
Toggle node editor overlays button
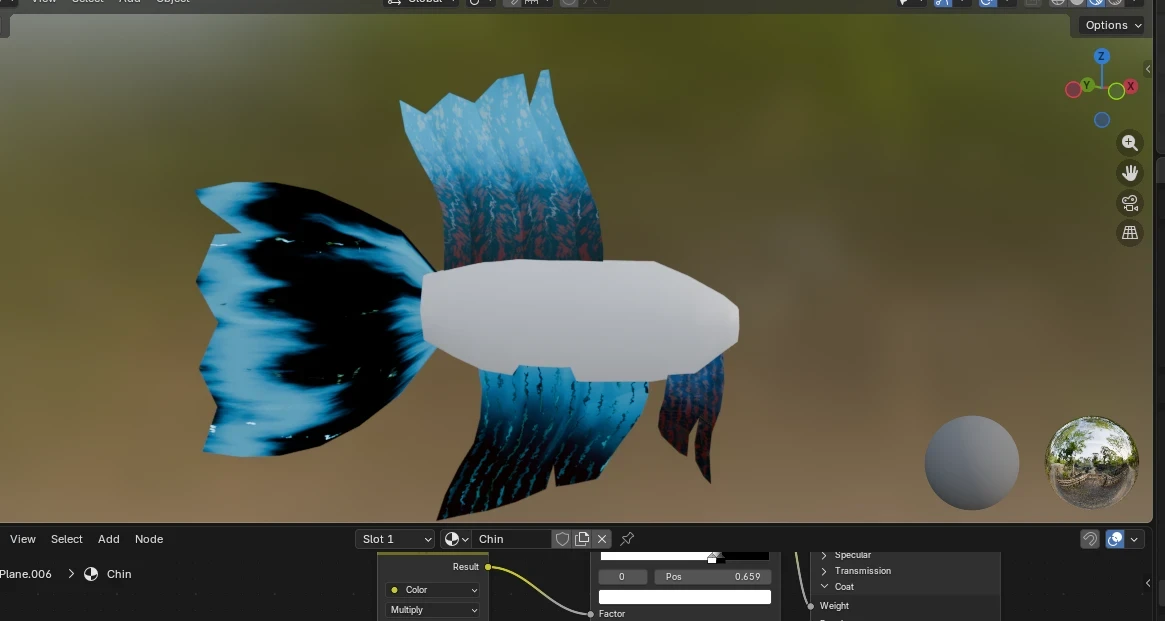[x=1114, y=539]
